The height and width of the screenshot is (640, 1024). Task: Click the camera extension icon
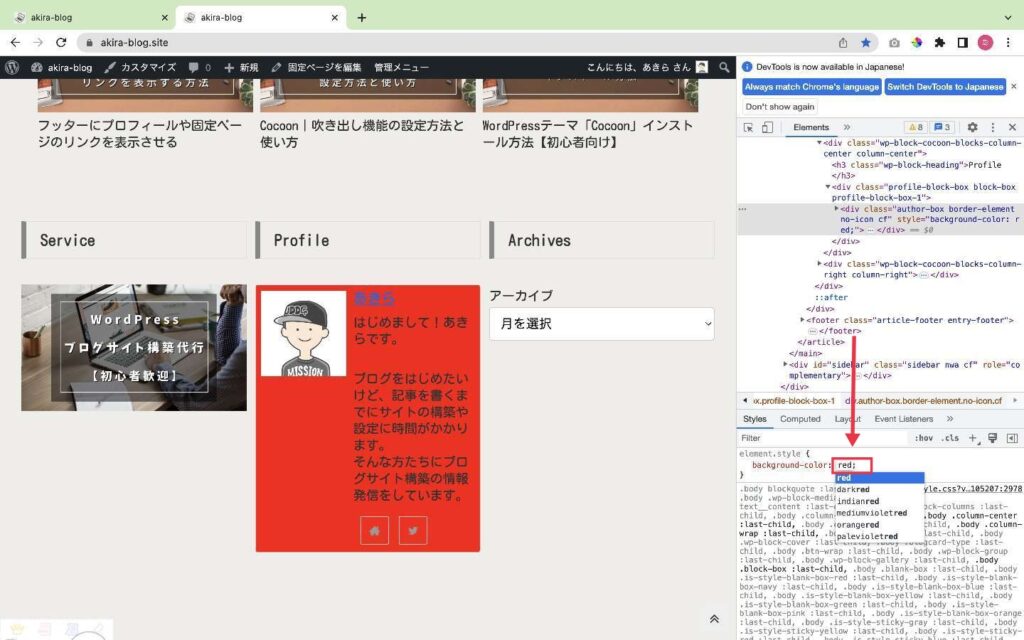tap(894, 42)
